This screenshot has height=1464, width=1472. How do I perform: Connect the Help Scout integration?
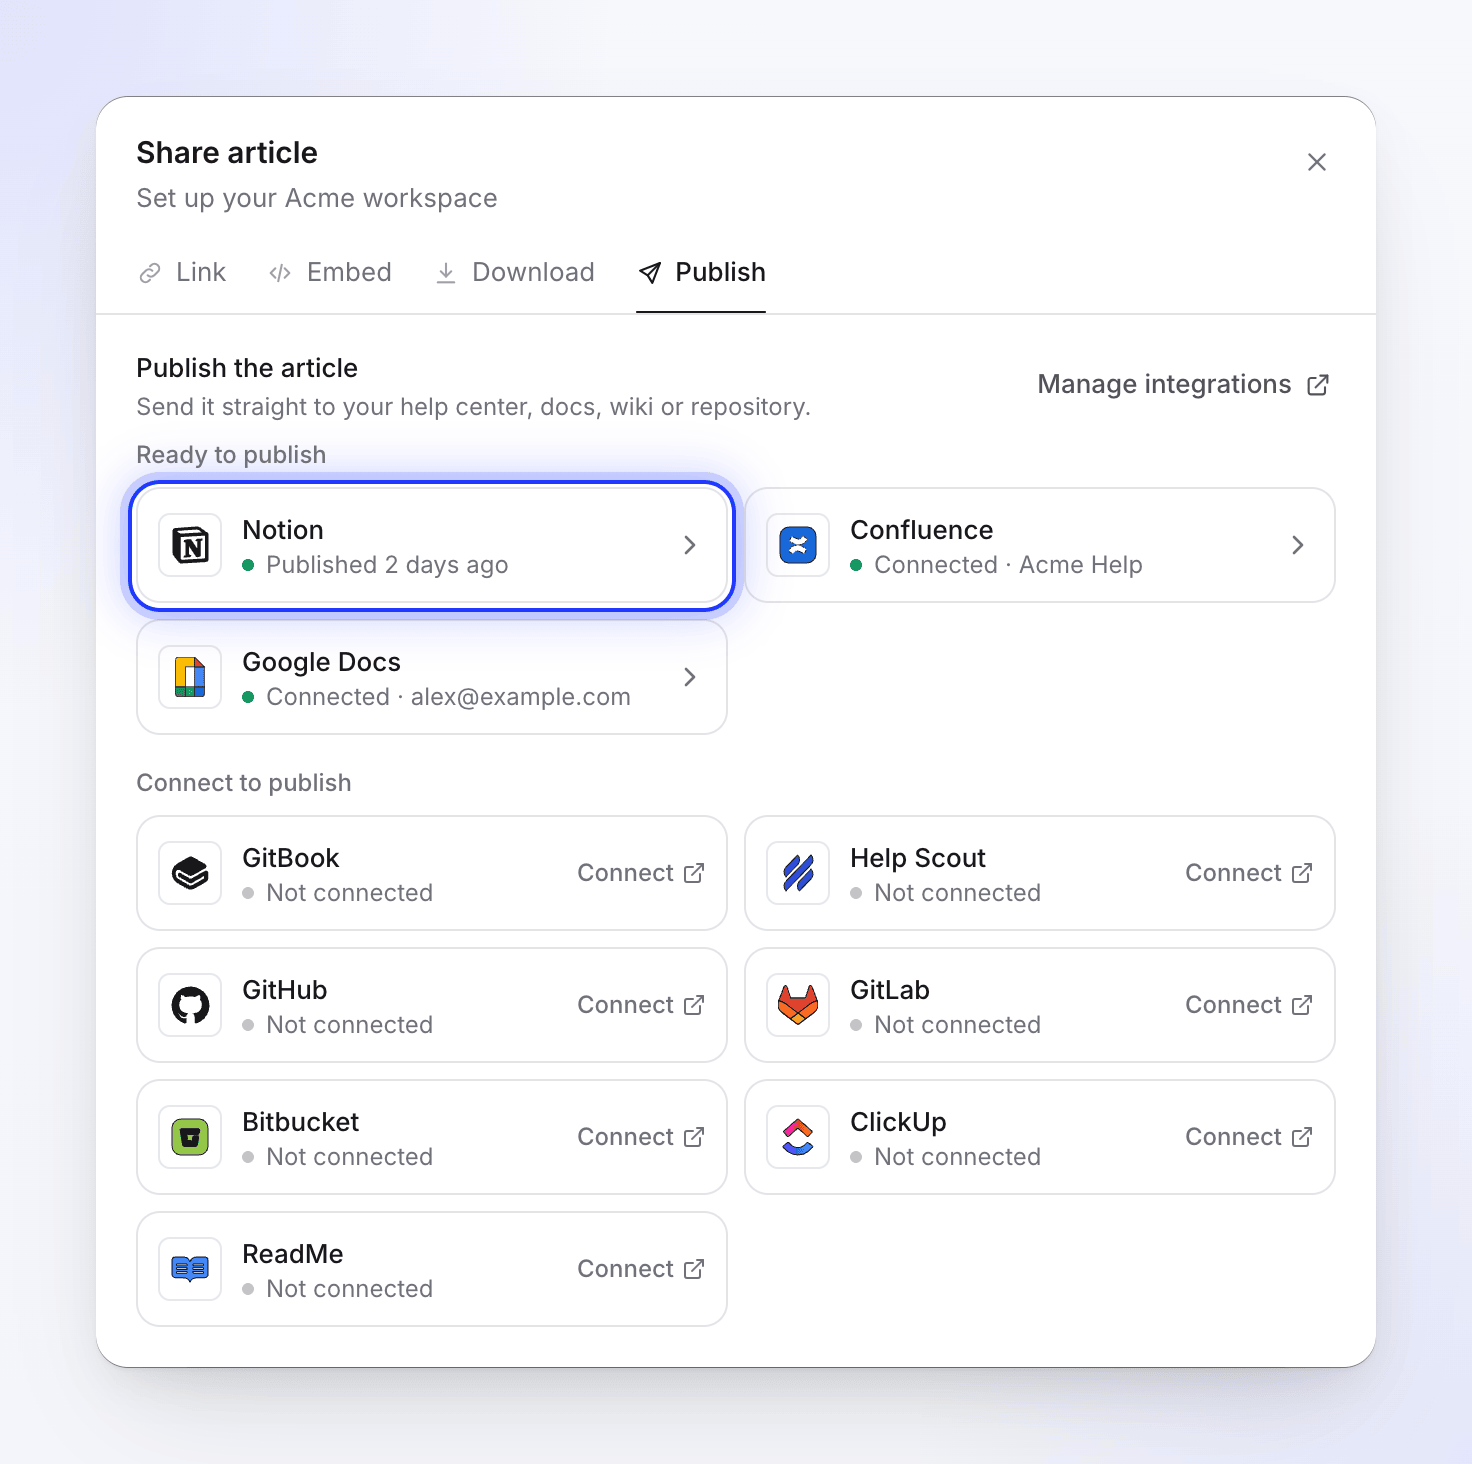tap(1249, 873)
